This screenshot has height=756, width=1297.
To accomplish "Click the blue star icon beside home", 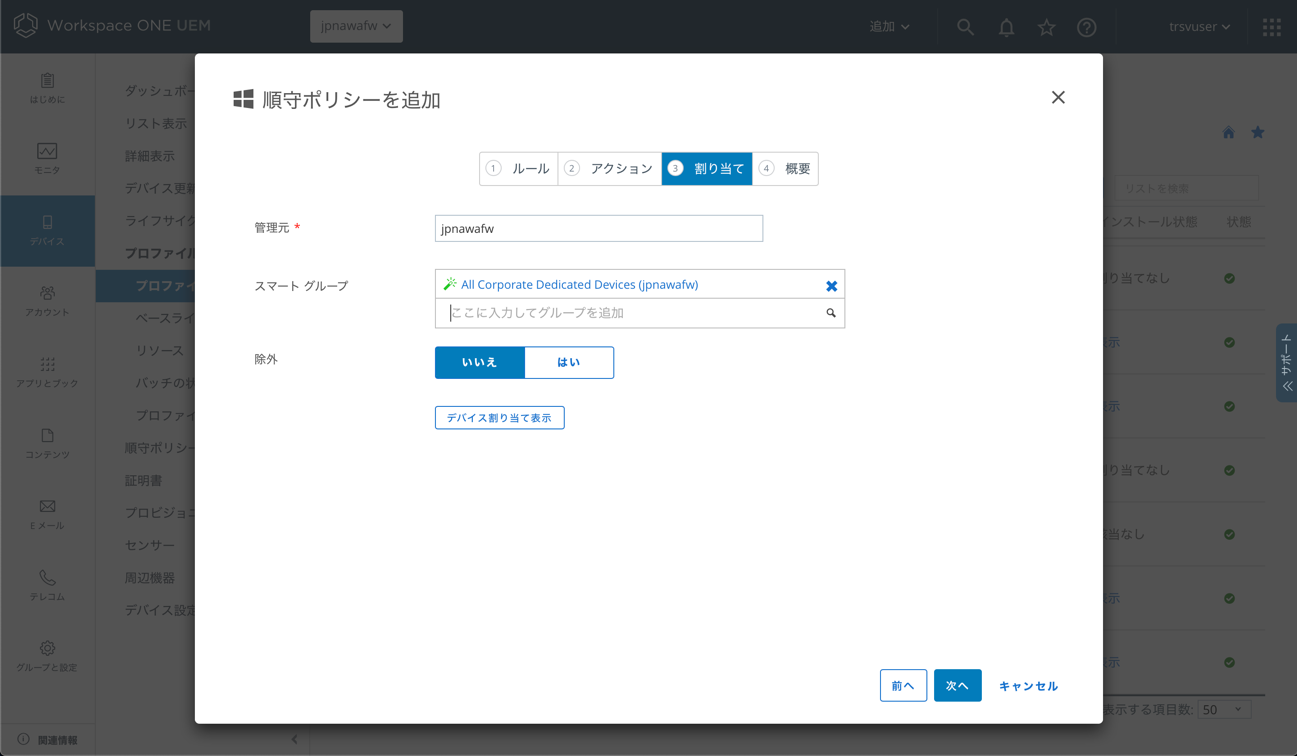I will click(1258, 133).
